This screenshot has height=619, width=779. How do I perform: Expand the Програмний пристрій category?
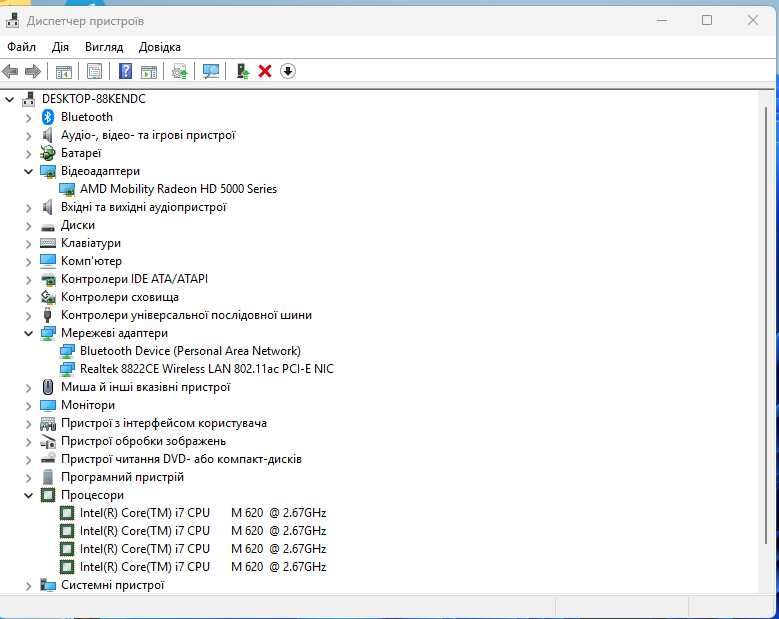pyautogui.click(x=28, y=478)
